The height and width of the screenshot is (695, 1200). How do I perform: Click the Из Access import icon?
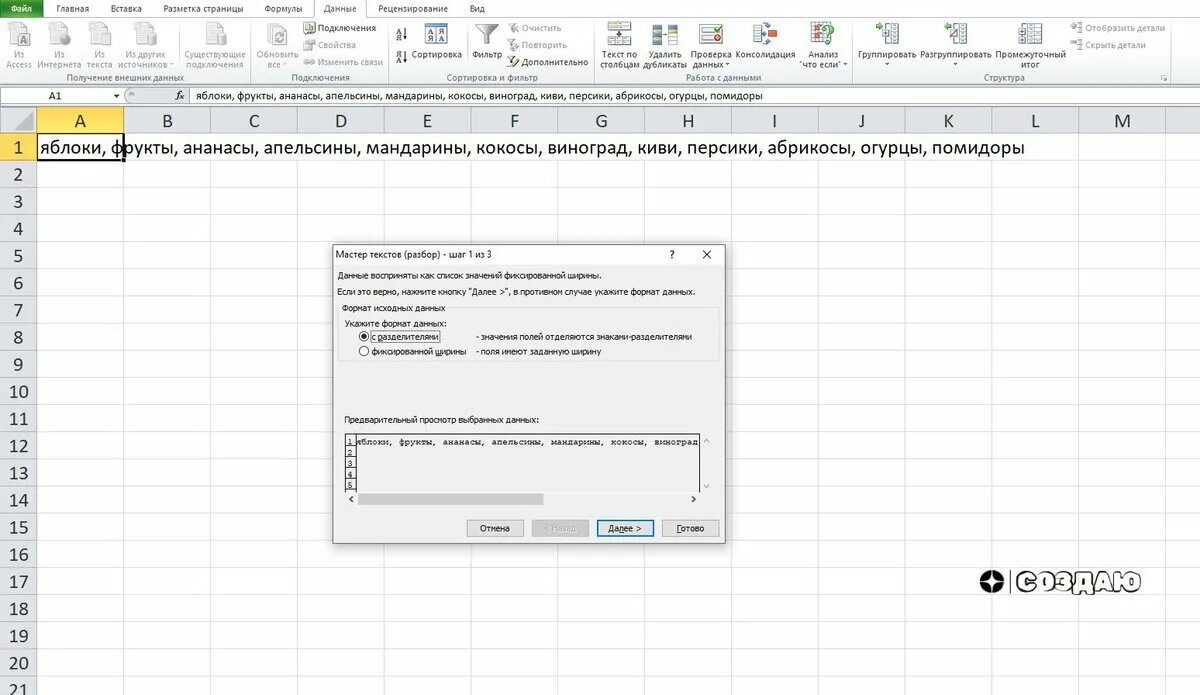coord(19,46)
